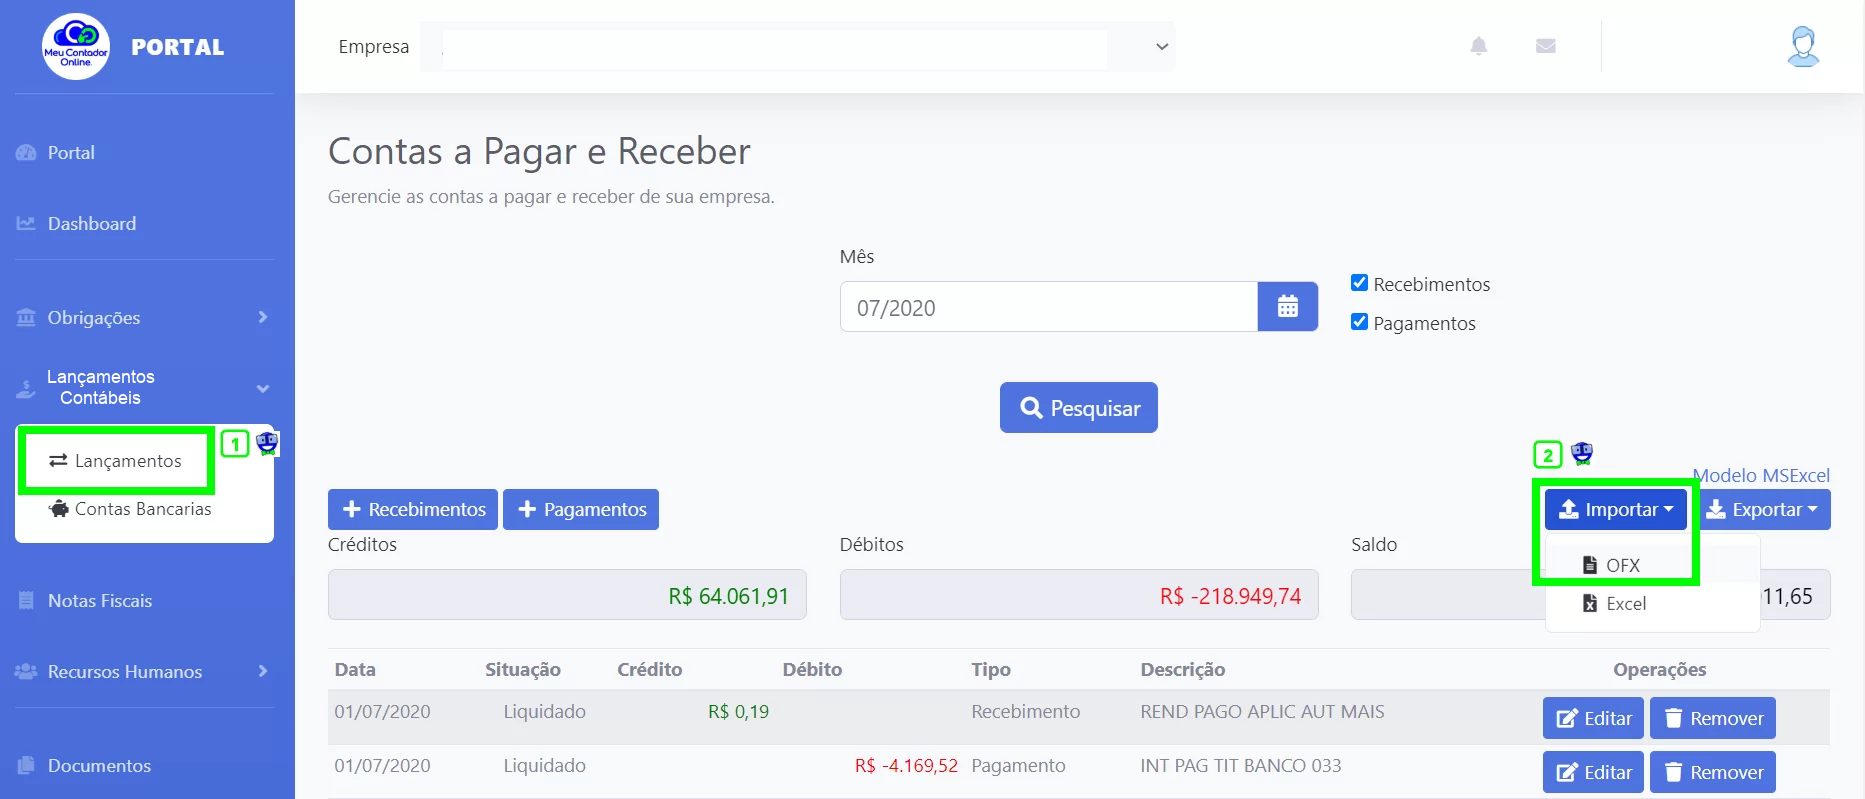The height and width of the screenshot is (799, 1865).
Task: Click the mascot help icon beside Lançamentos
Action: tap(267, 443)
